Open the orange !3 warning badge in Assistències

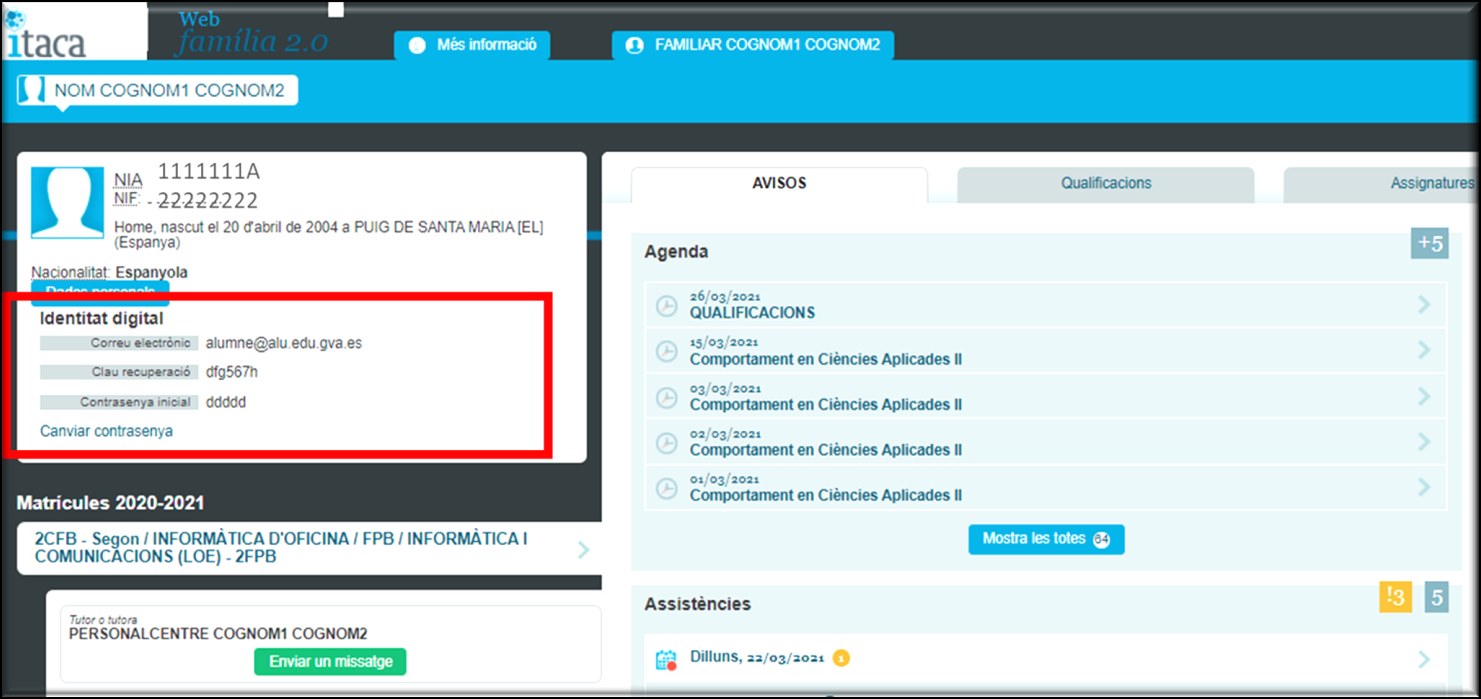pos(1394,597)
